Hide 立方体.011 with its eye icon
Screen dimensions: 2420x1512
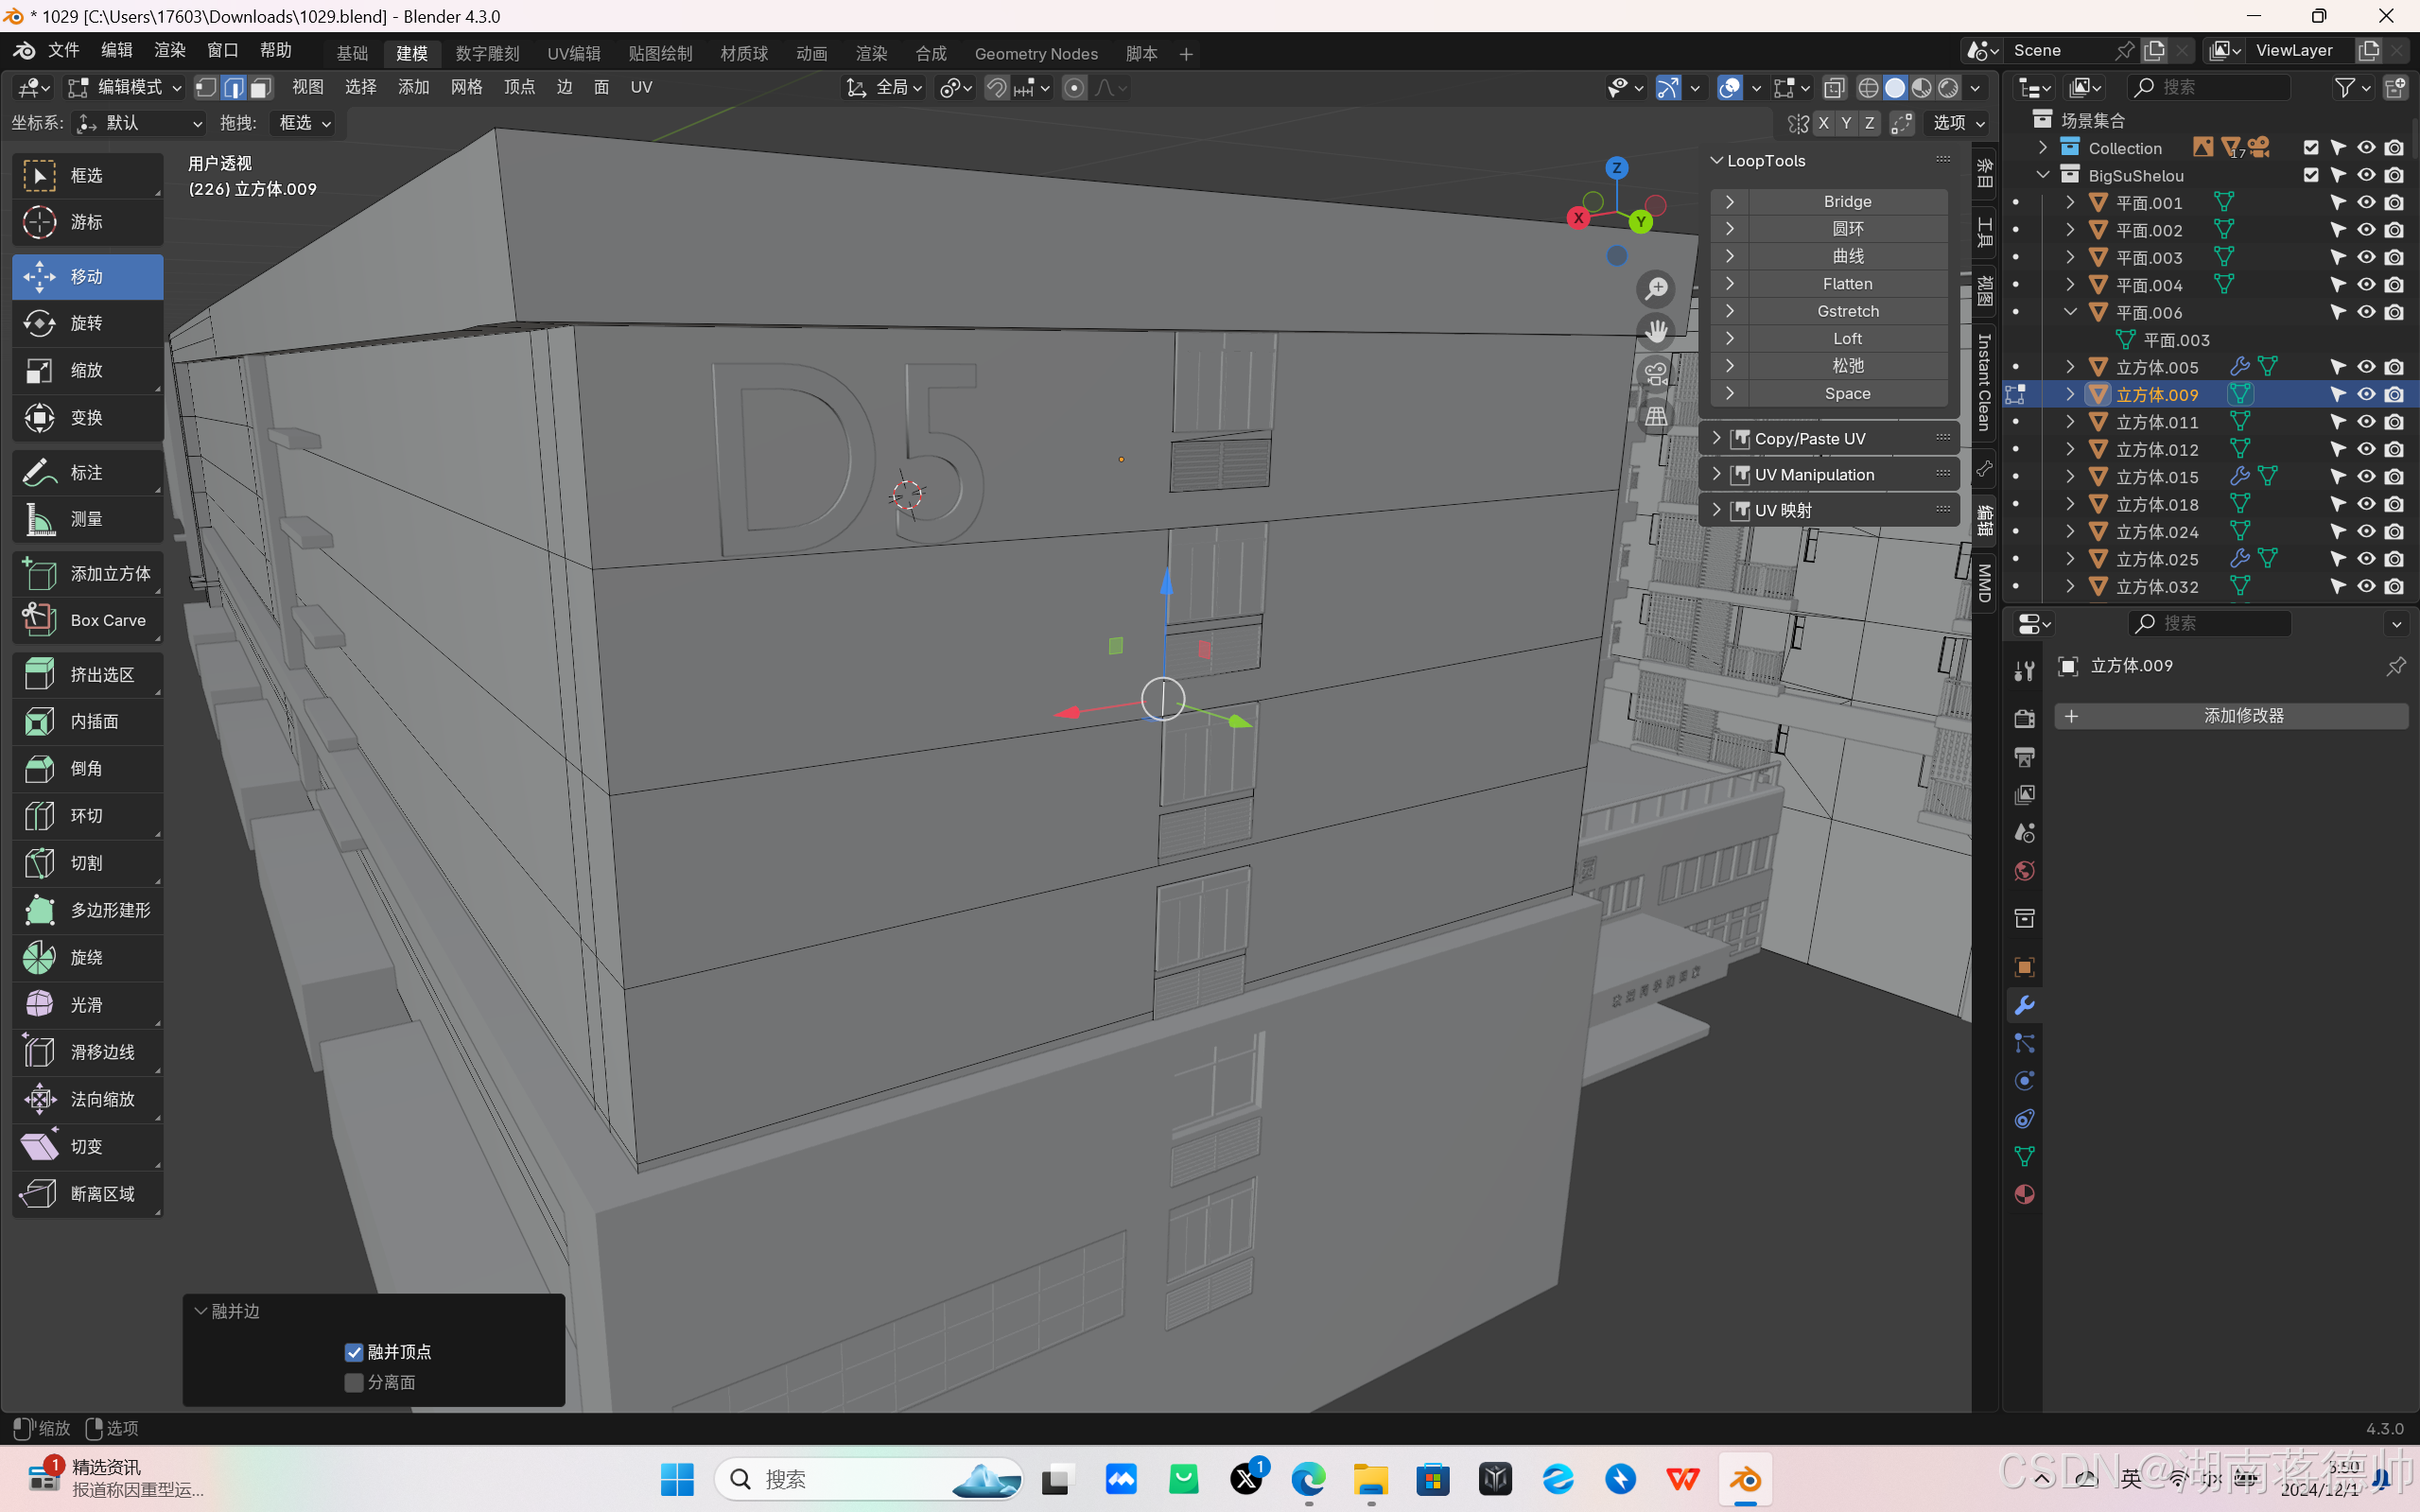[2365, 422]
